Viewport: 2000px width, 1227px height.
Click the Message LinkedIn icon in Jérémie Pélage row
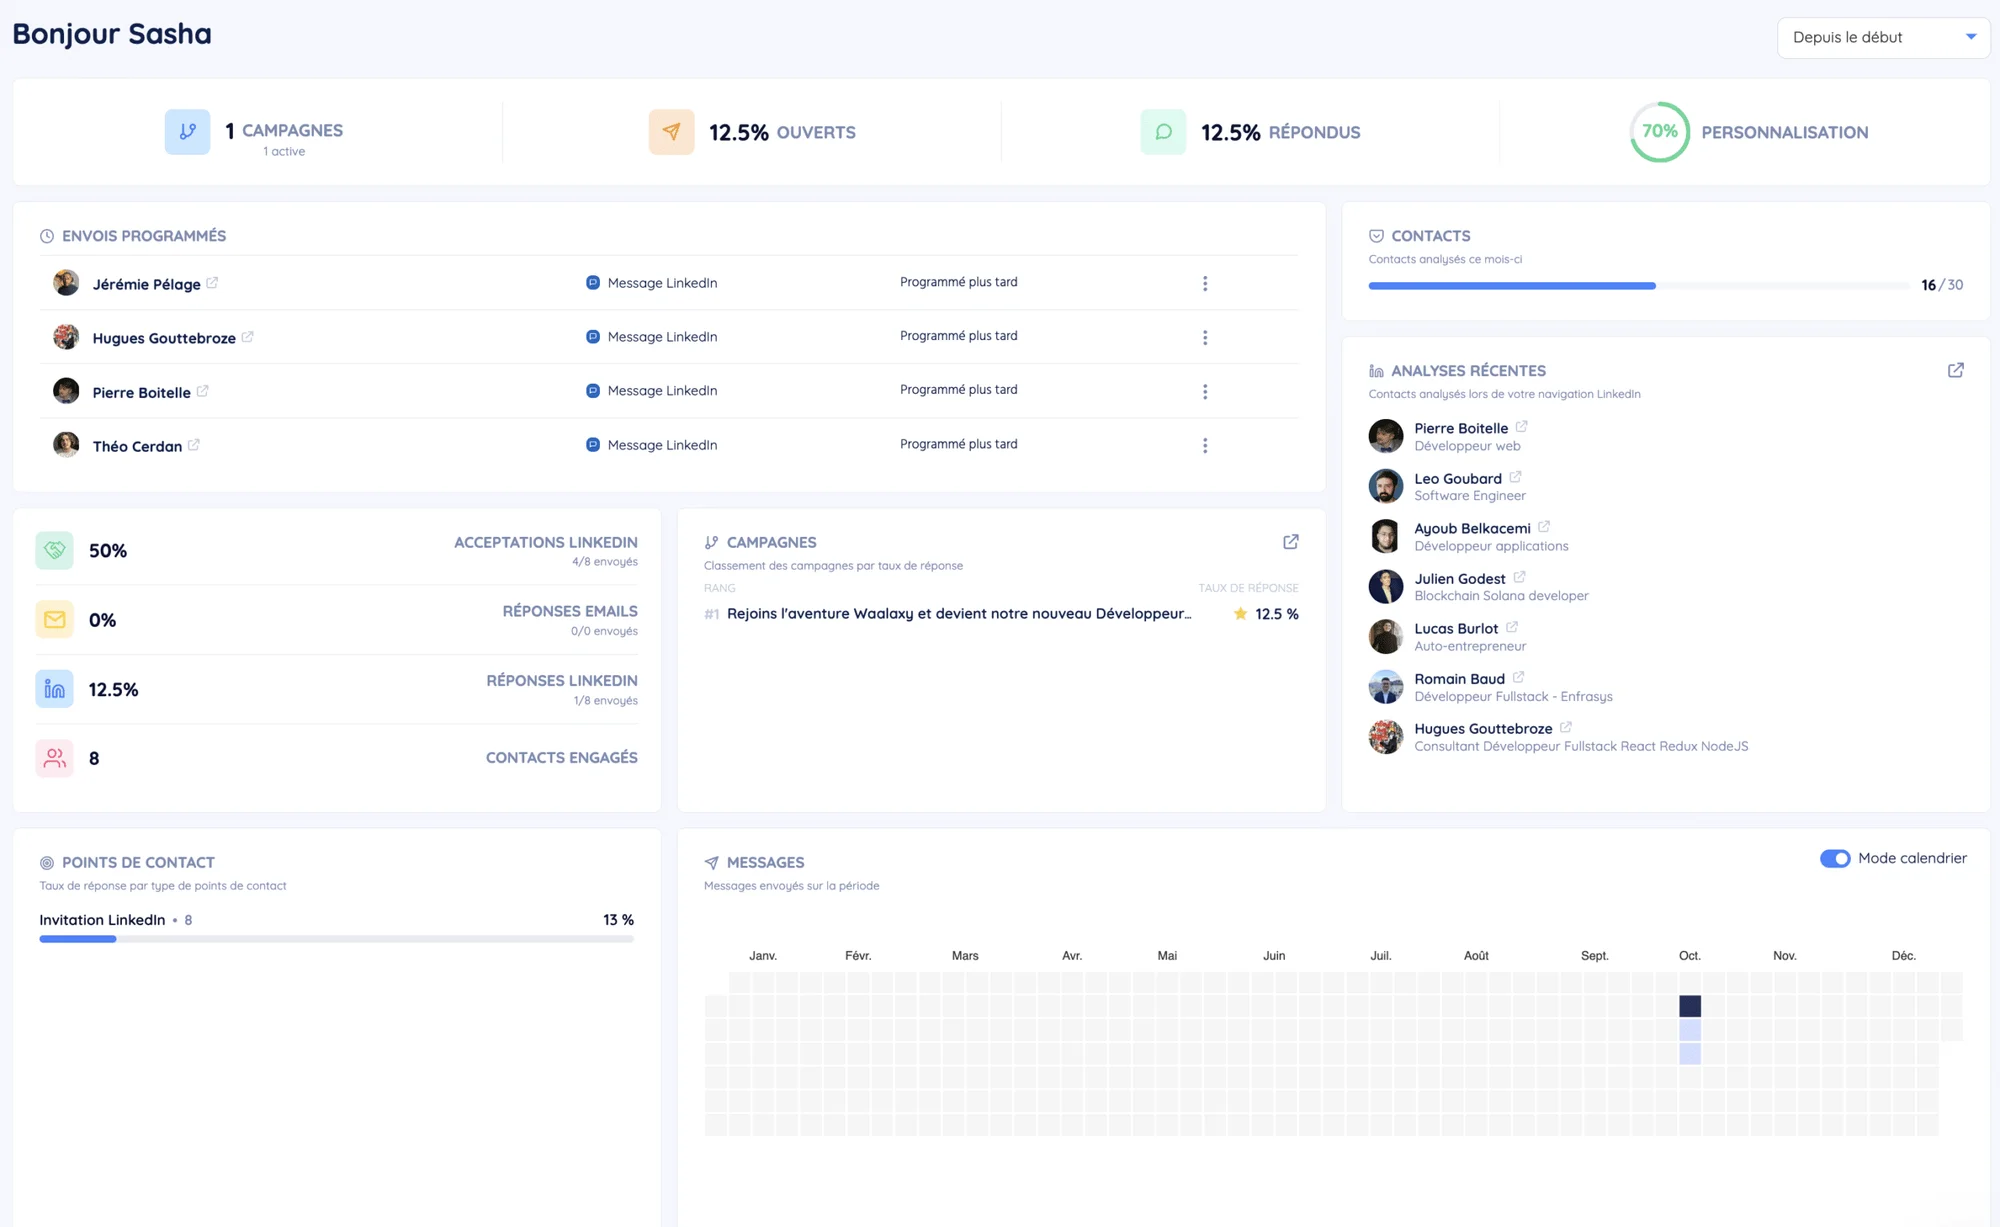point(593,283)
